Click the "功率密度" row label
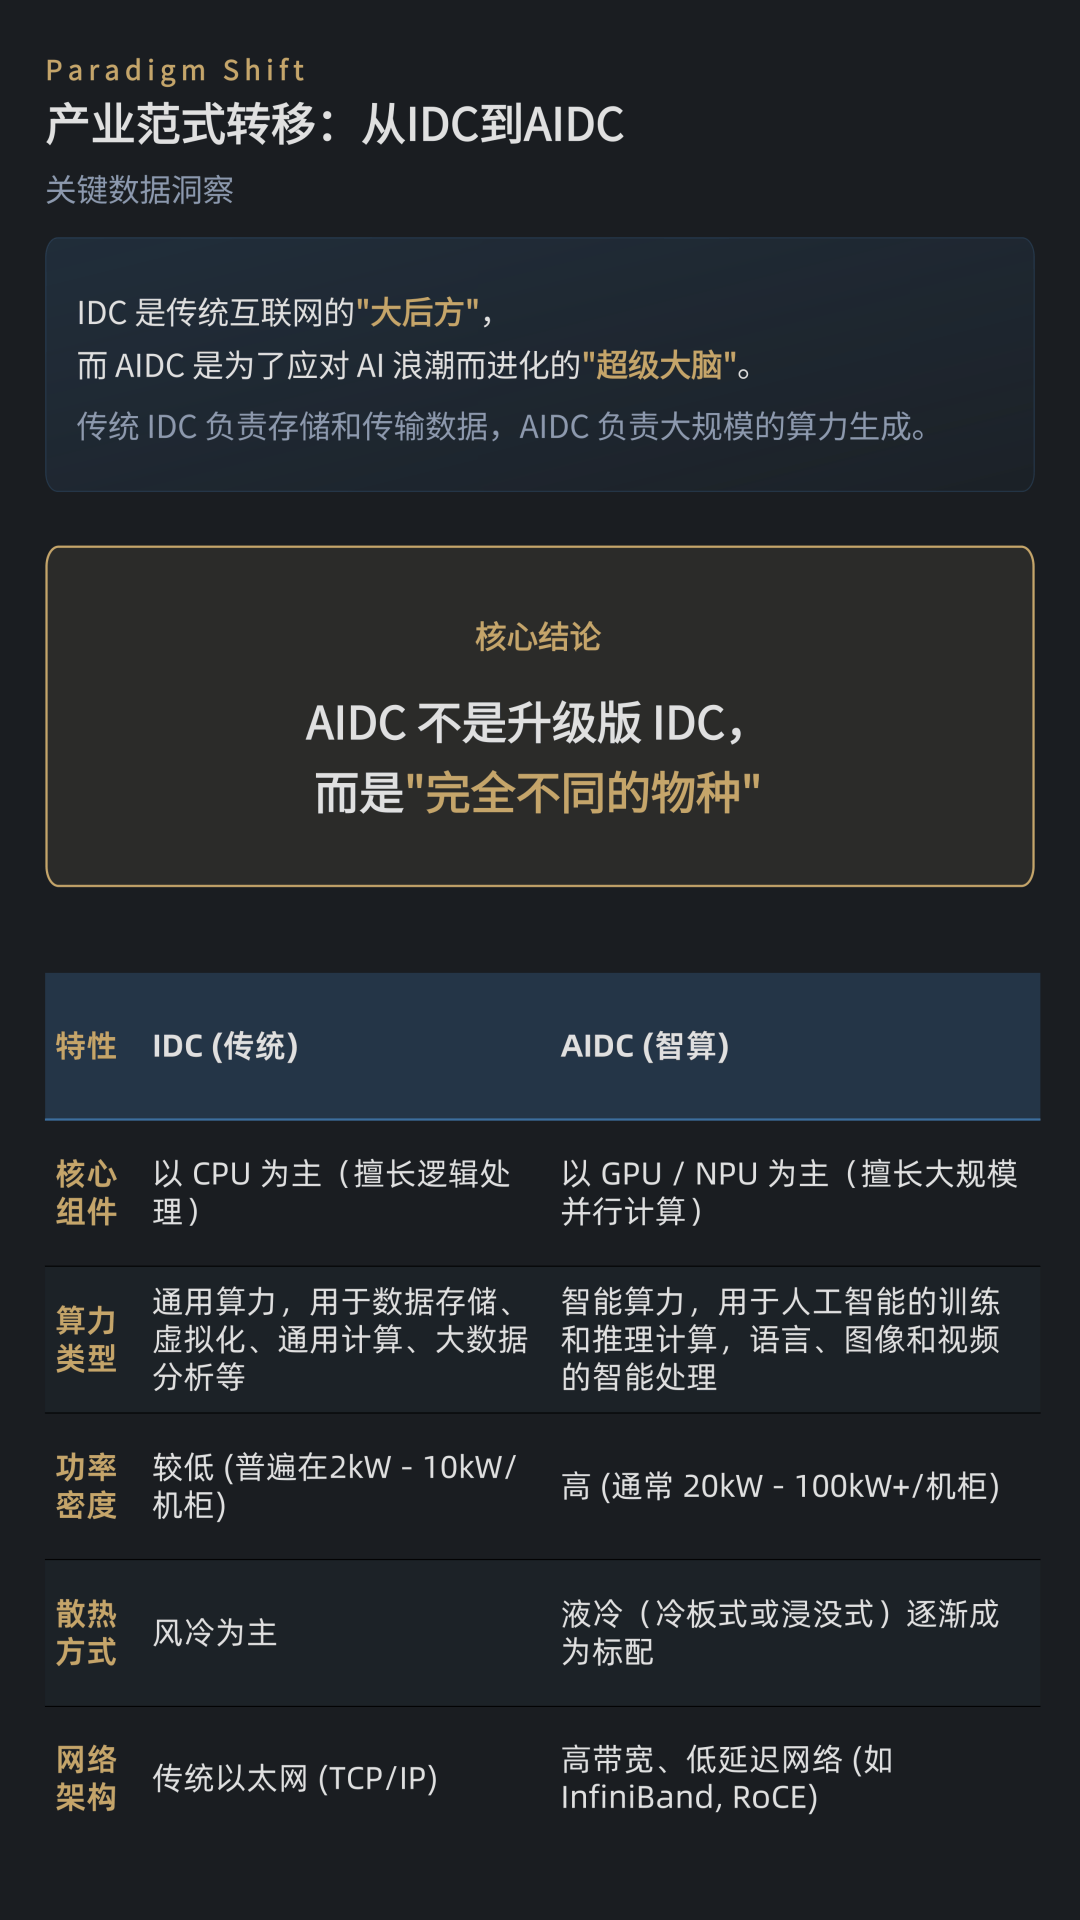1080x1920 pixels. click(86, 1486)
